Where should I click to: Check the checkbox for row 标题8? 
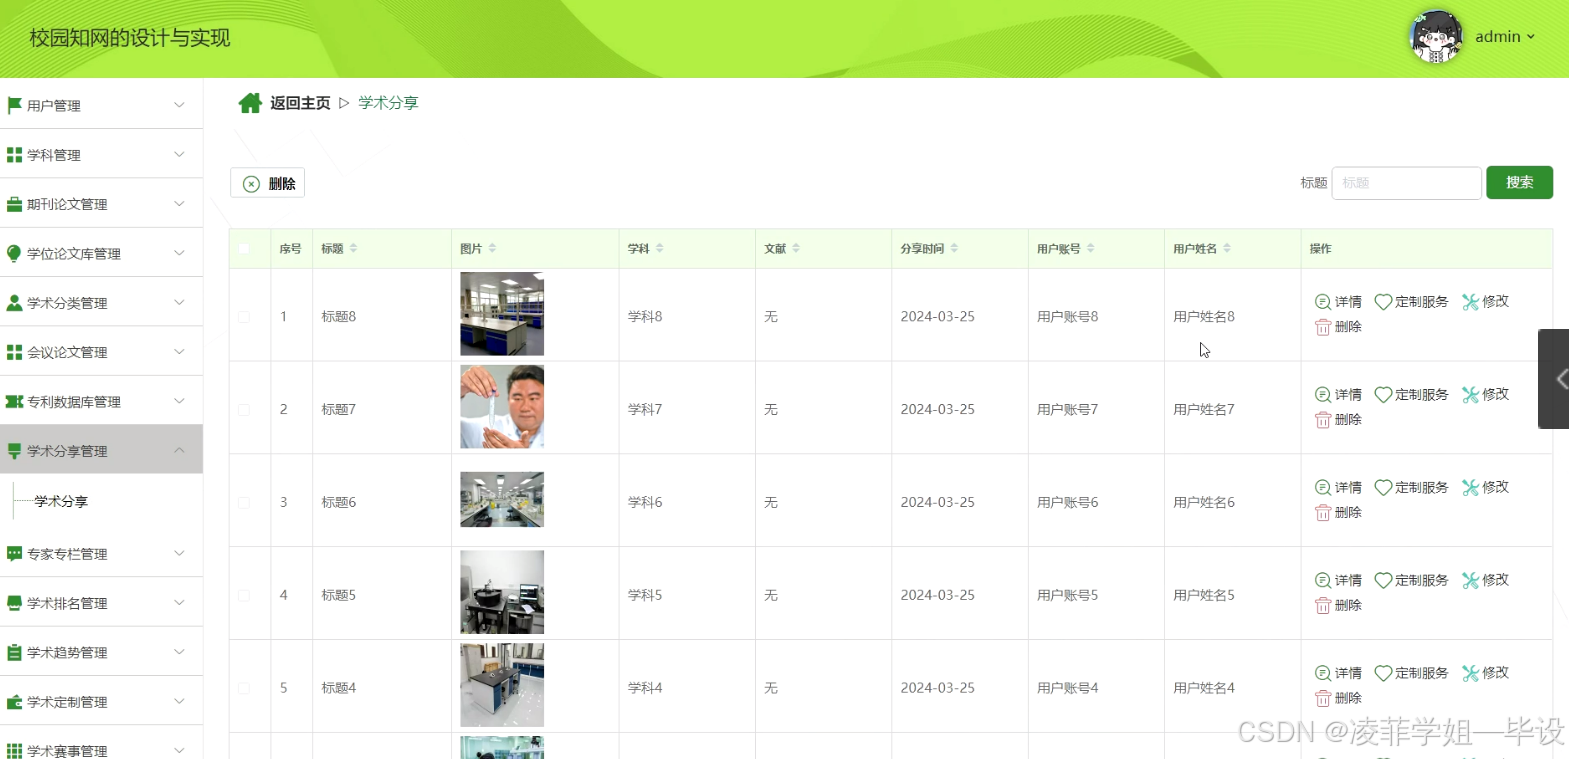click(x=244, y=317)
